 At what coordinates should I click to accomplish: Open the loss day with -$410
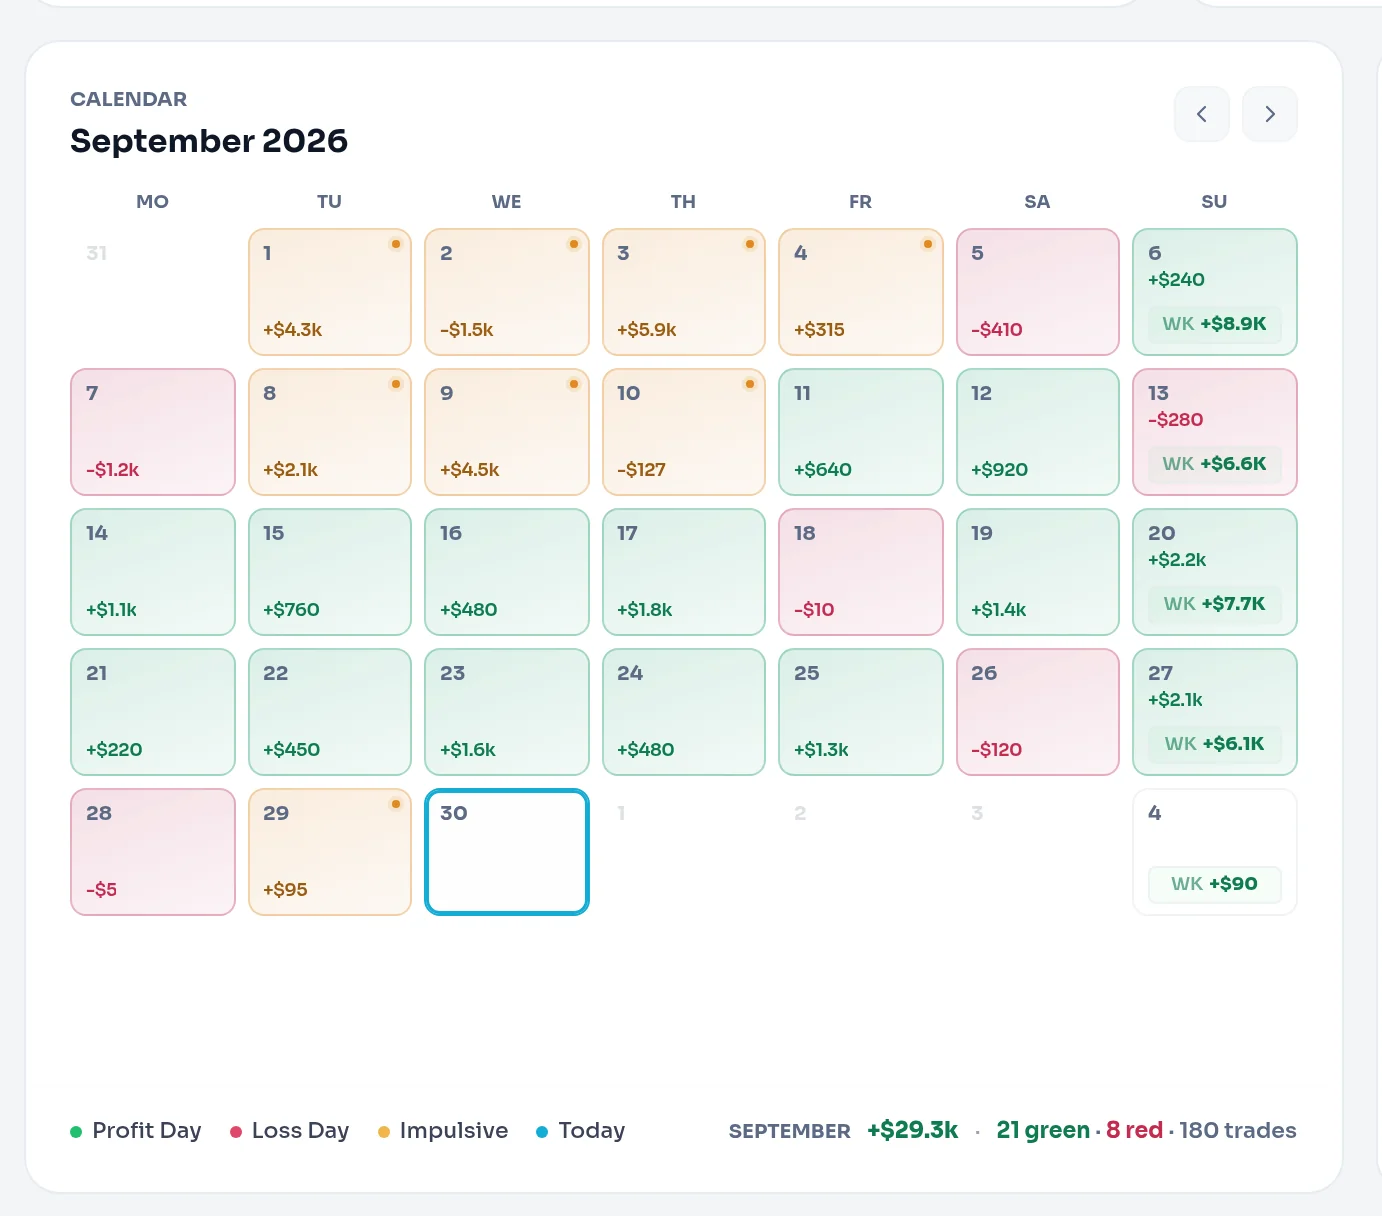pyautogui.click(x=1038, y=292)
